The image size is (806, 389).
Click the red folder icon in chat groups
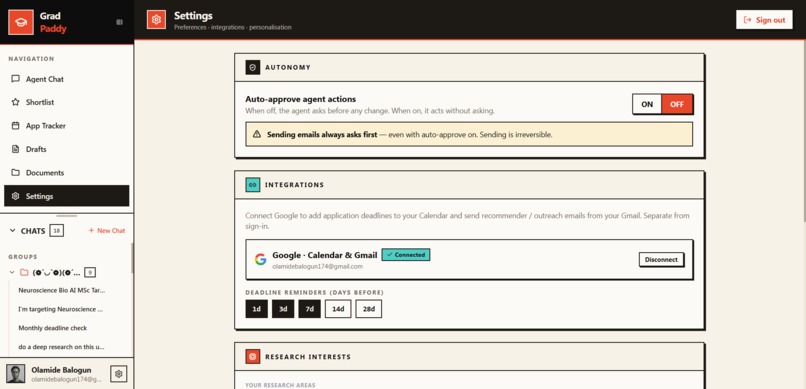[24, 272]
